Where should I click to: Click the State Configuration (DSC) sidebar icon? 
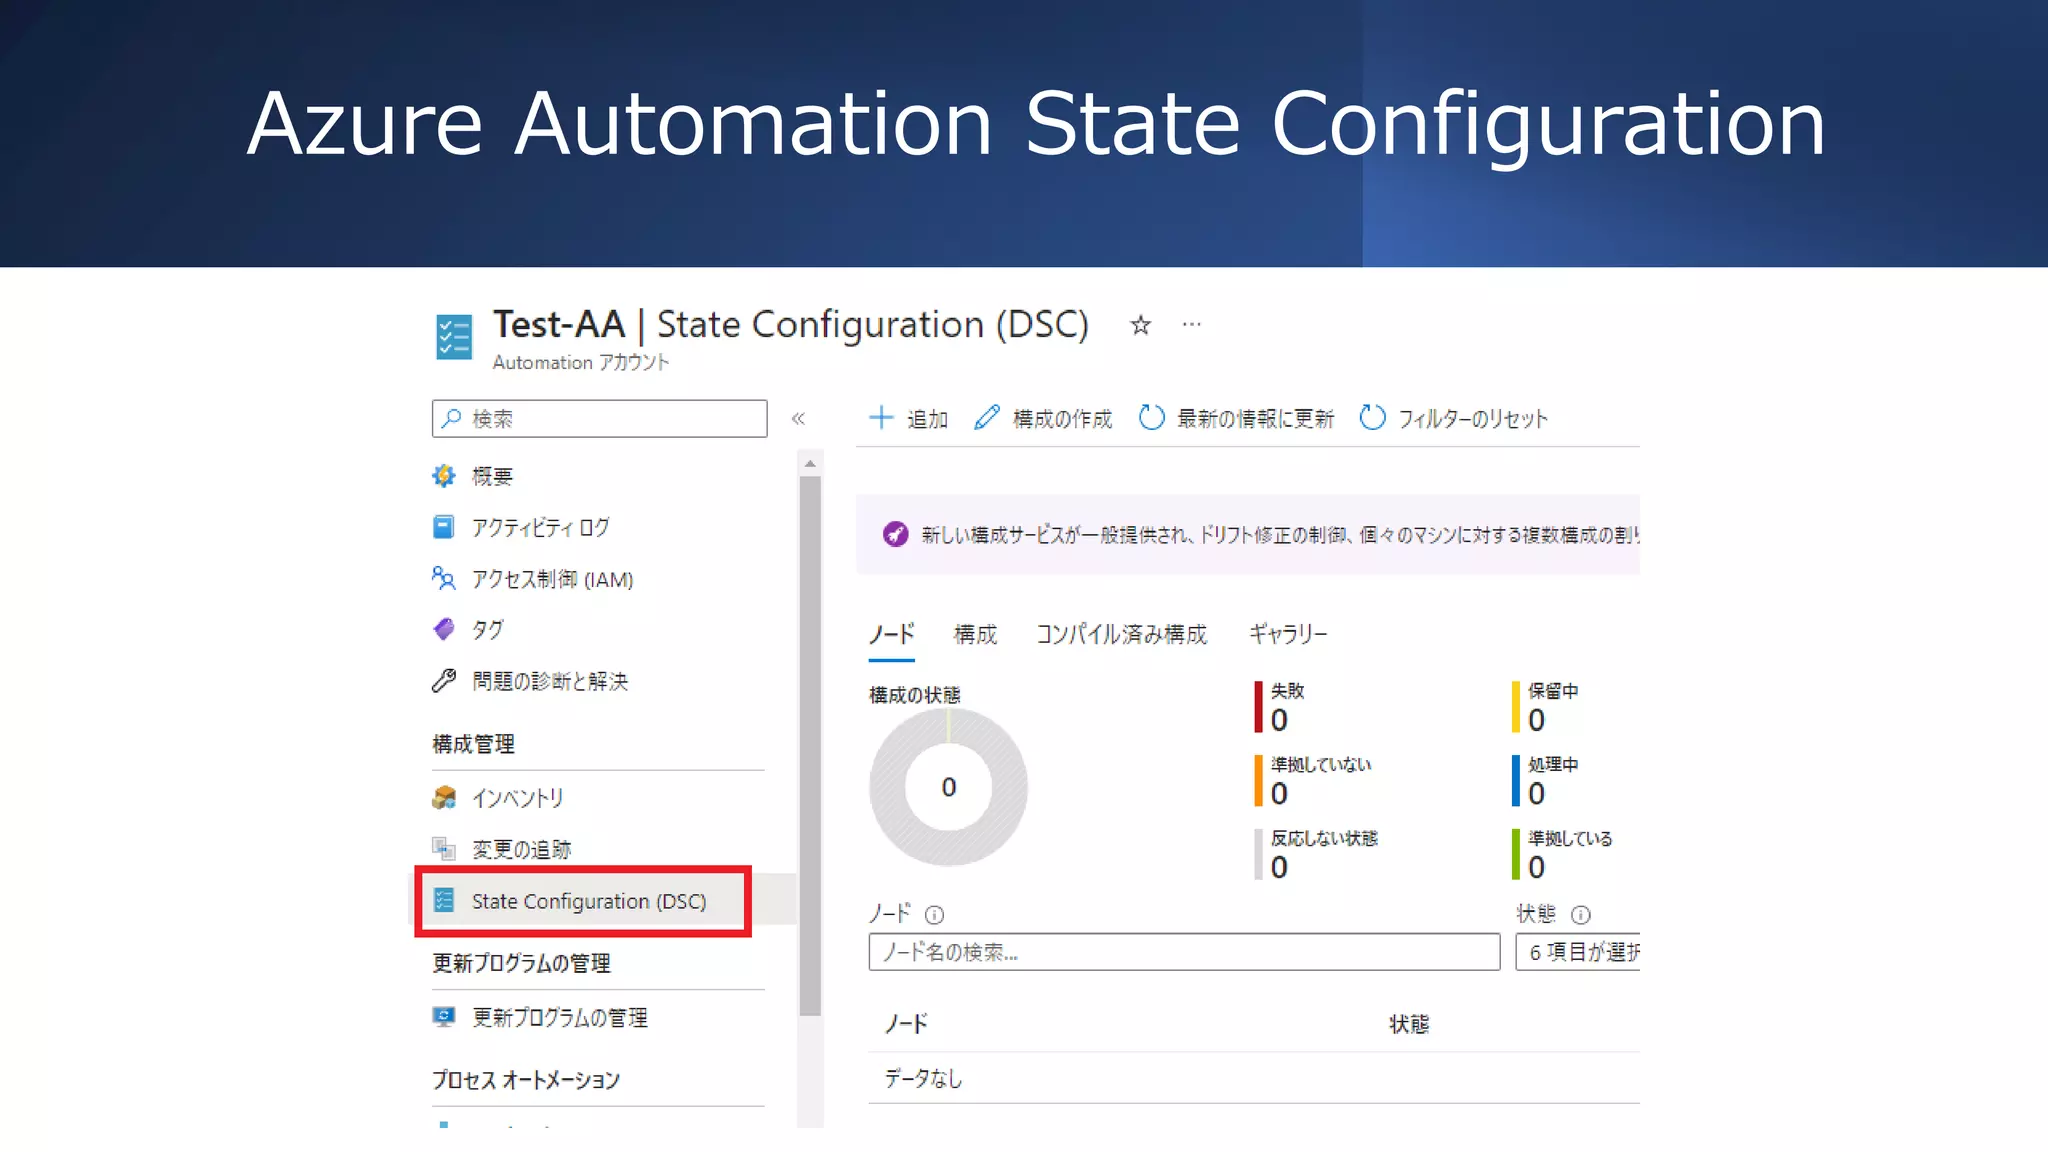tap(444, 900)
